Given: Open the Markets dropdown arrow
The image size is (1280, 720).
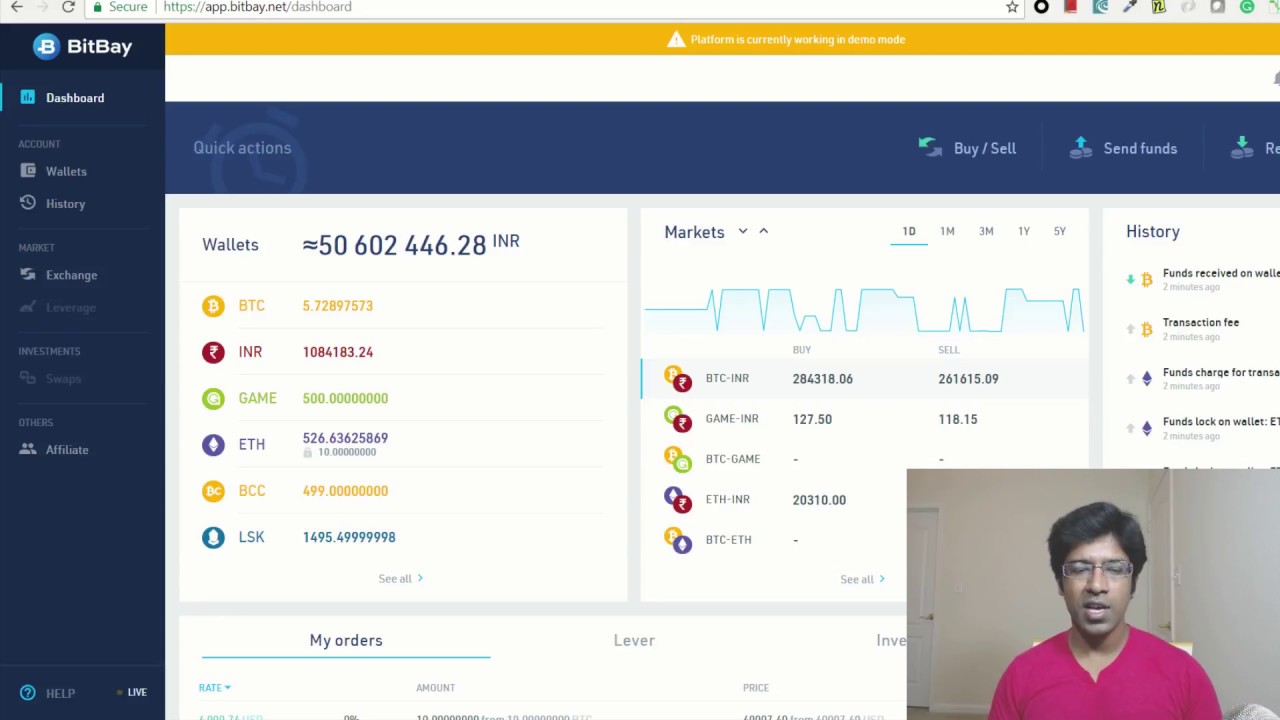Looking at the screenshot, I should pyautogui.click(x=743, y=231).
